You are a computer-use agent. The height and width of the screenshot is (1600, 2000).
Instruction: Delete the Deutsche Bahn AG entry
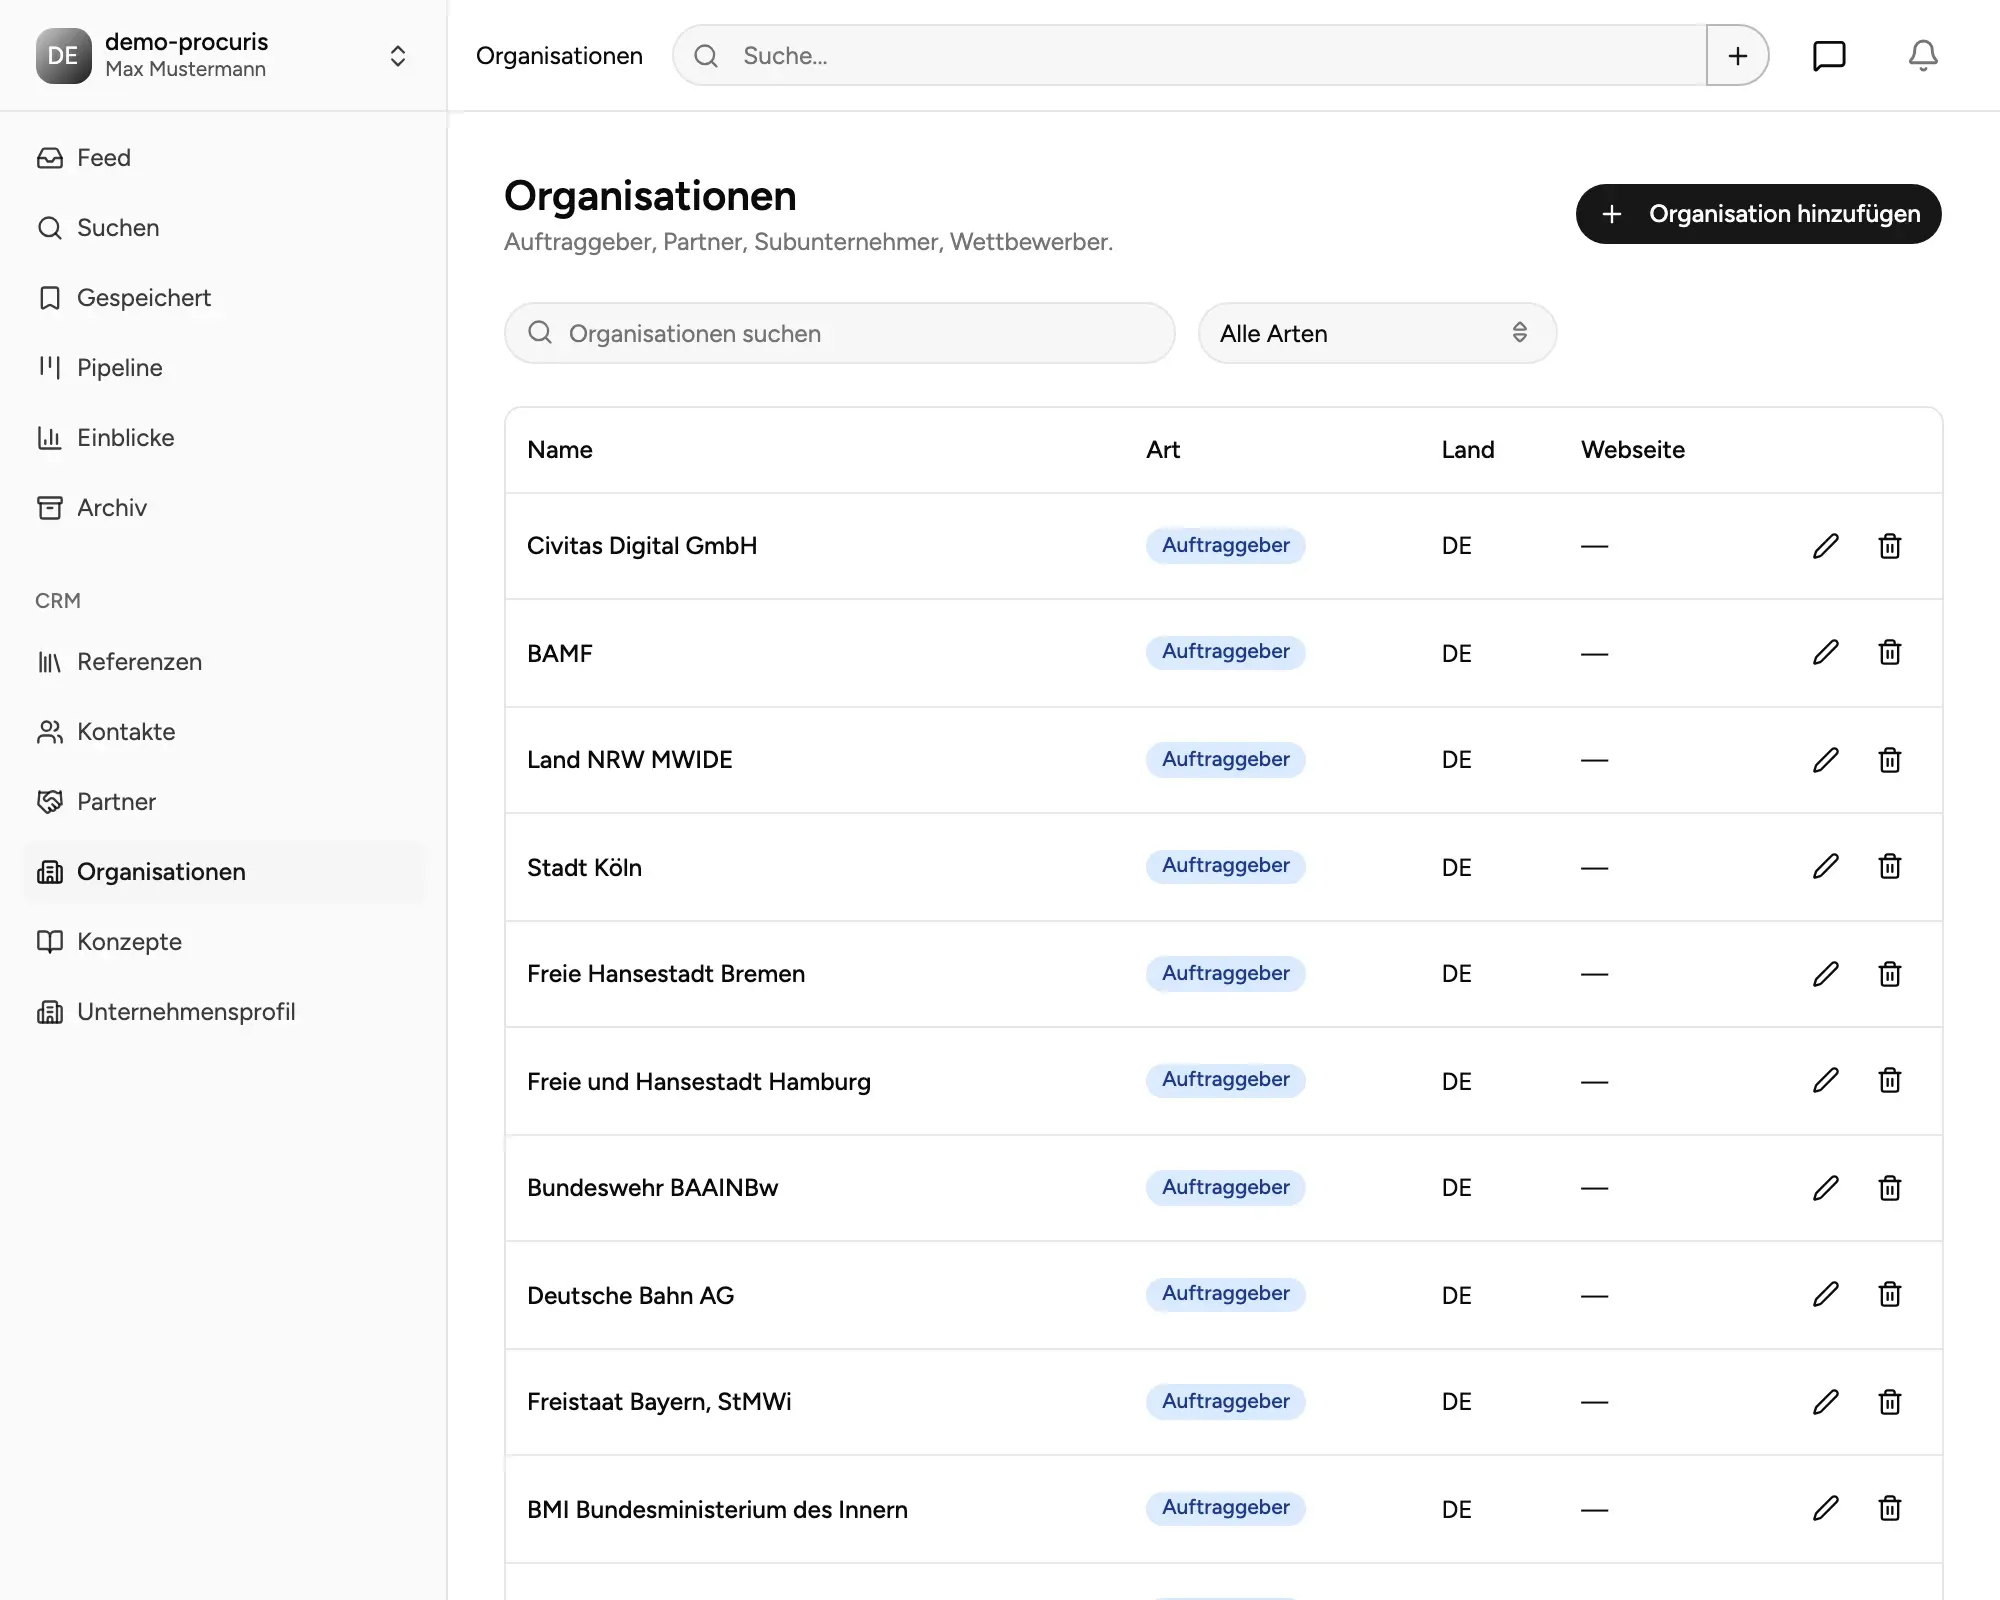point(1890,1294)
